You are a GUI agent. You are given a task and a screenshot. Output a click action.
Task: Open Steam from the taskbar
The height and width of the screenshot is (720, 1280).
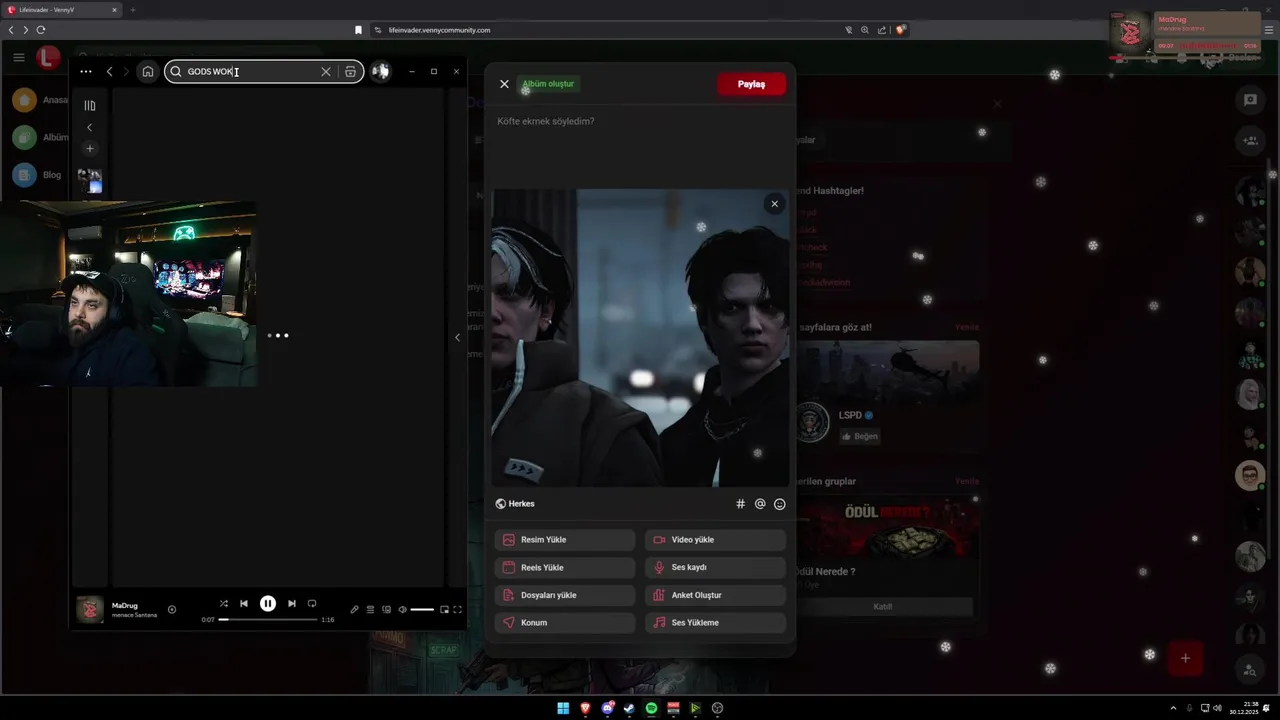tap(629, 708)
